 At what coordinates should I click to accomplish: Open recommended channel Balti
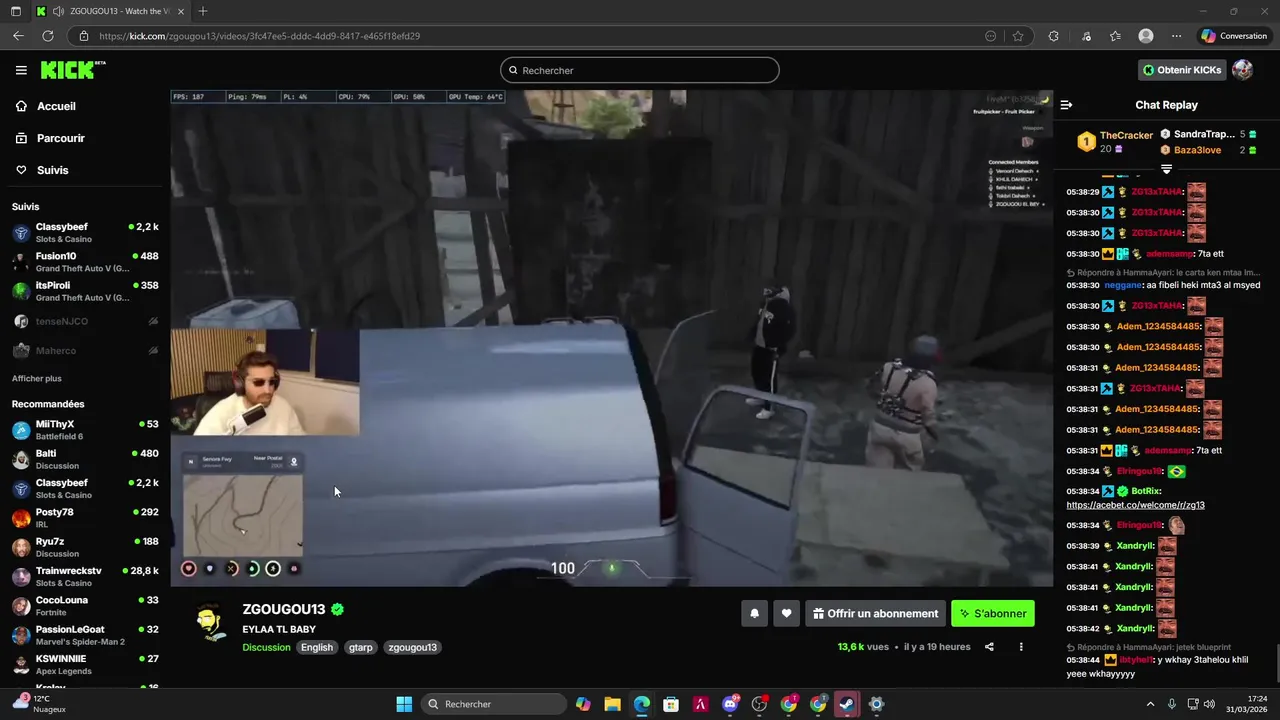point(84,459)
